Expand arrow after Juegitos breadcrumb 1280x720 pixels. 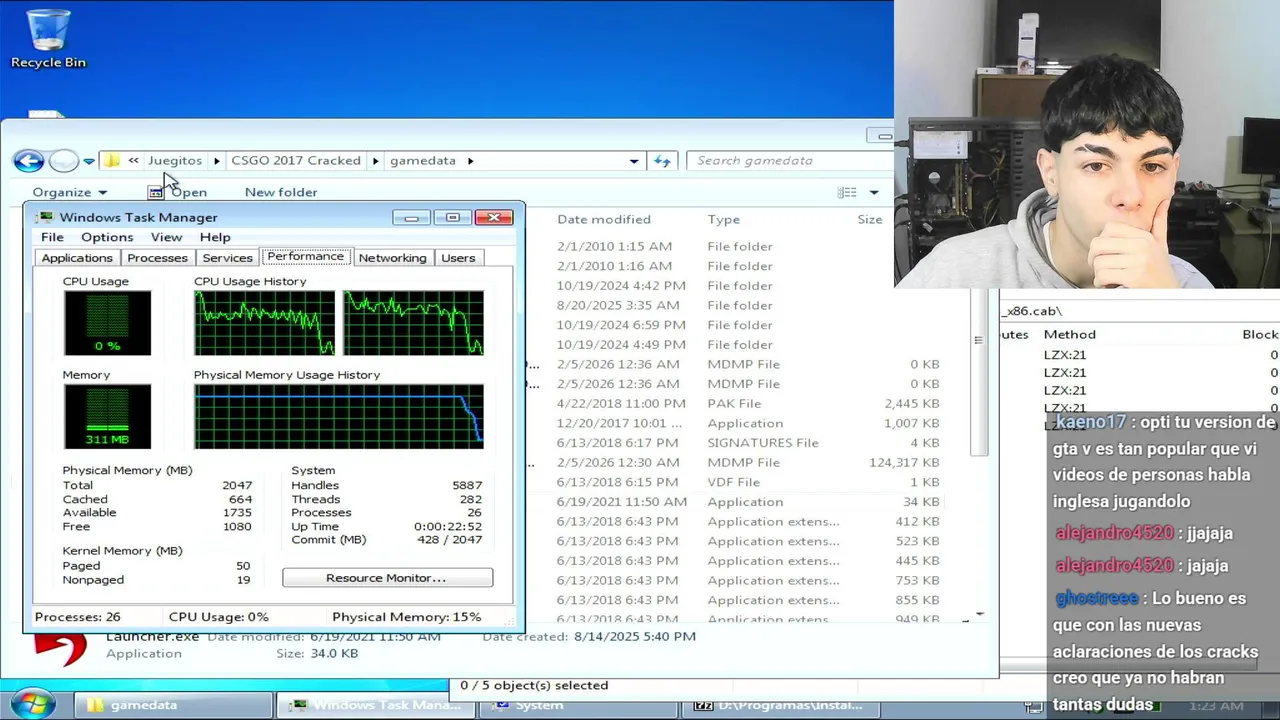coord(216,160)
